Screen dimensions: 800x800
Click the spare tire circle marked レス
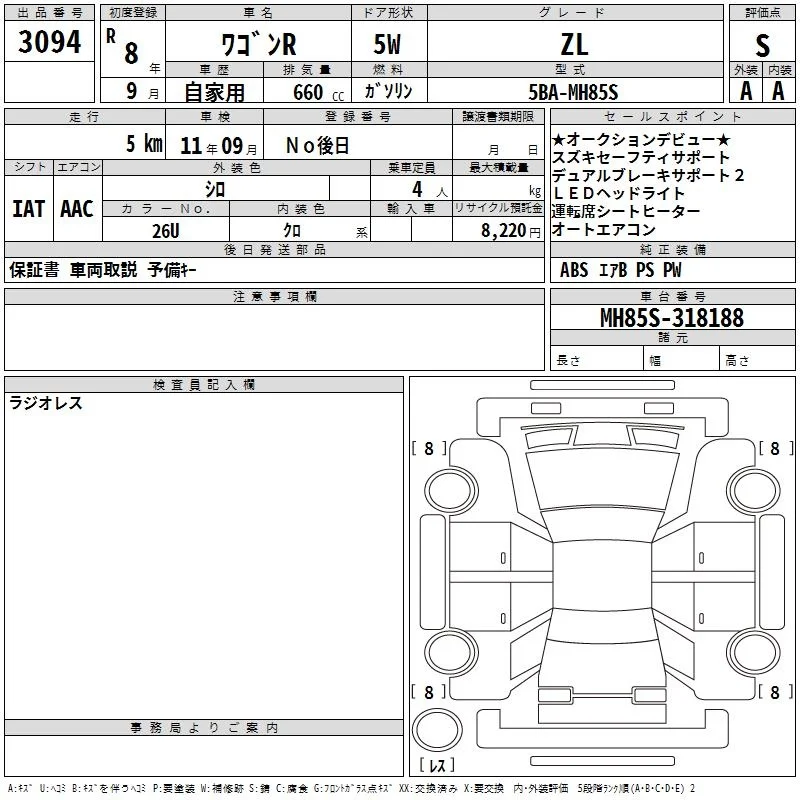[x=437, y=729]
